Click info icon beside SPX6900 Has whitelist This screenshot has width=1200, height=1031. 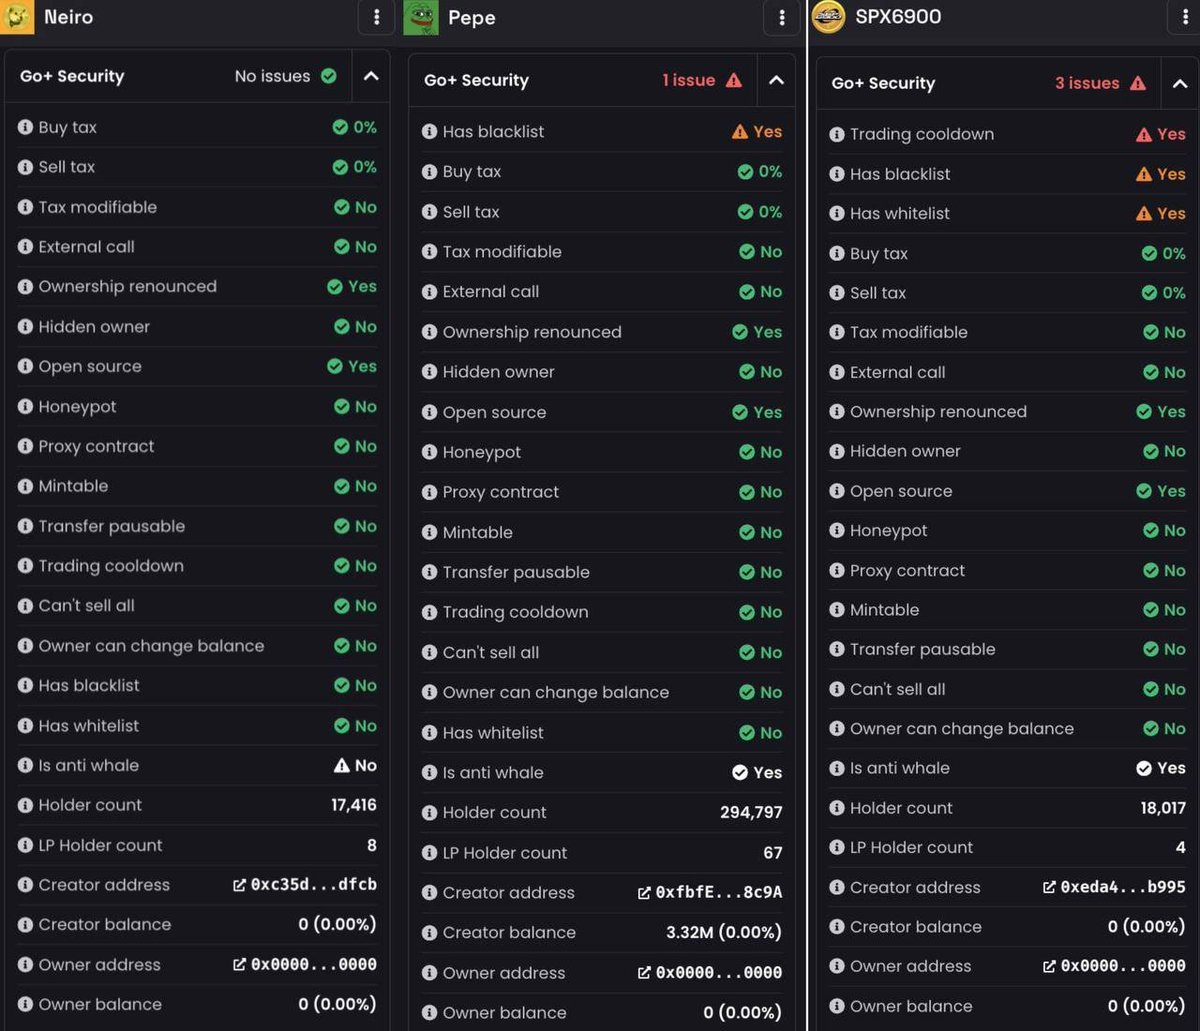click(837, 214)
